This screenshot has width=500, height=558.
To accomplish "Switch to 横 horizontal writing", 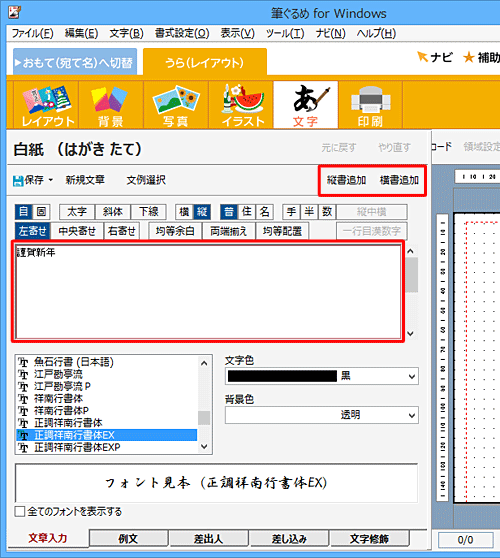I will click(x=184, y=212).
